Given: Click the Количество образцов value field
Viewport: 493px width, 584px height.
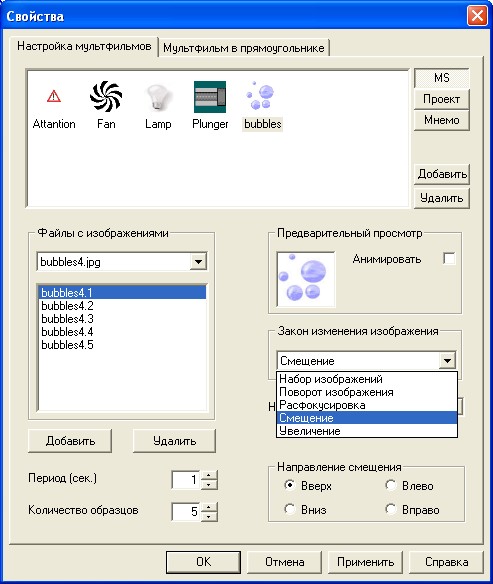Looking at the screenshot, I should (186, 512).
